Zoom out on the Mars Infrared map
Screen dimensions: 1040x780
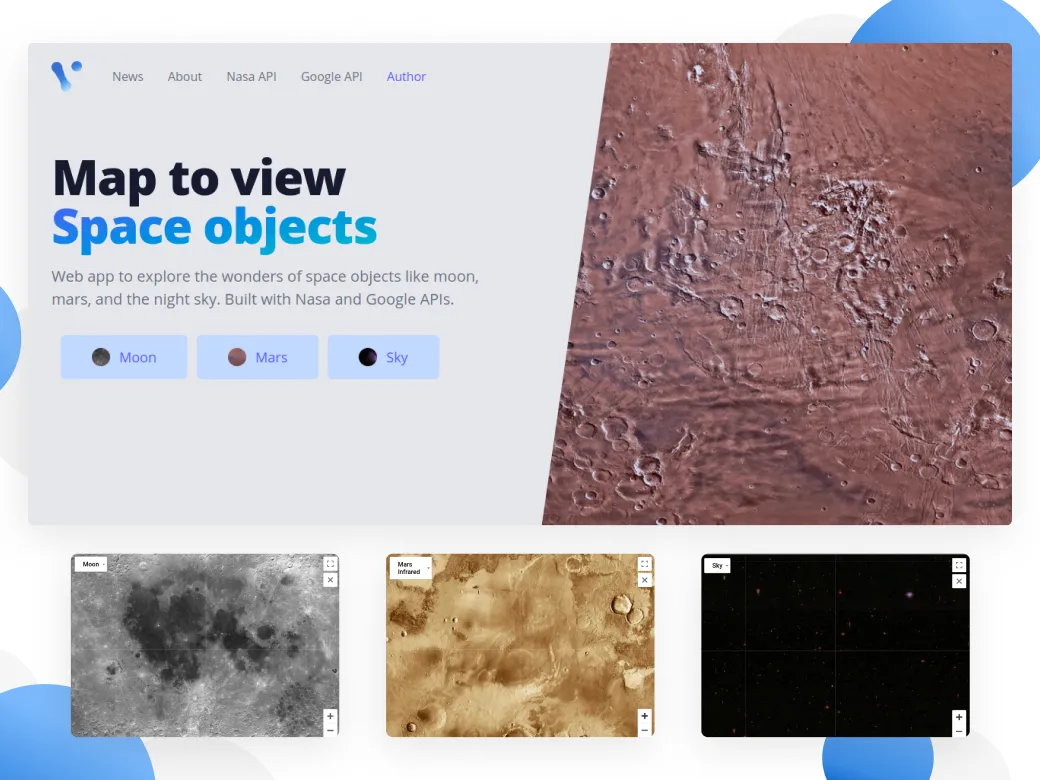pyautogui.click(x=645, y=730)
